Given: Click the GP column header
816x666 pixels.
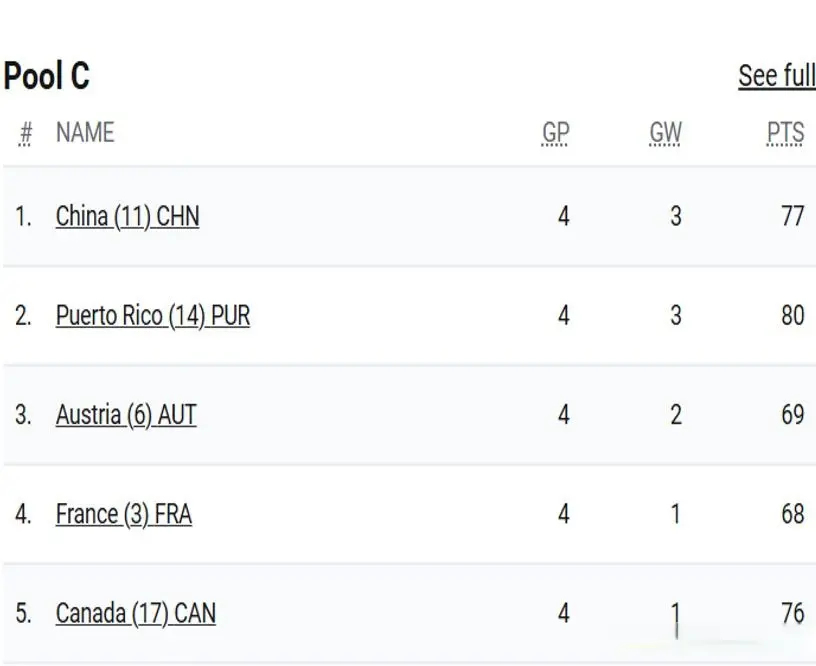Looking at the screenshot, I should pyautogui.click(x=555, y=133).
